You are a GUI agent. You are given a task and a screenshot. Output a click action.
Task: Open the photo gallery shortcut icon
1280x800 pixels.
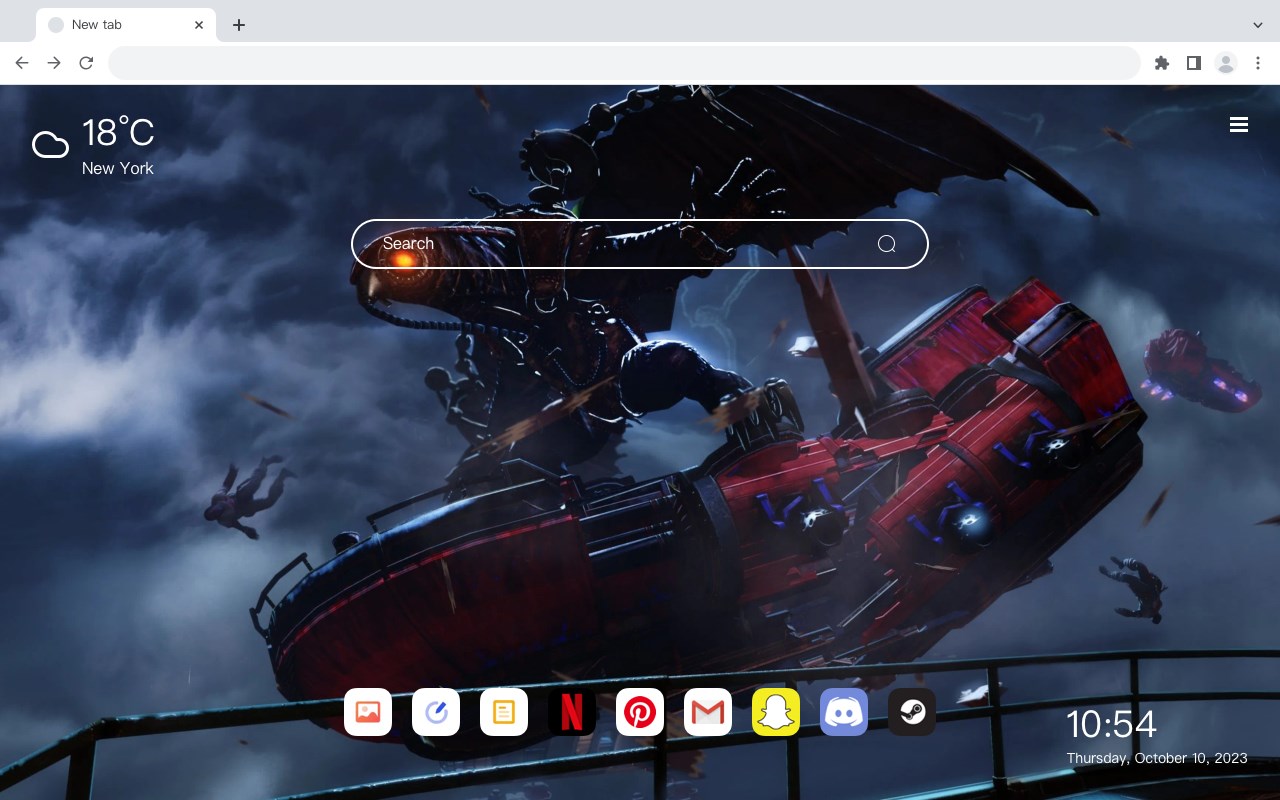click(x=368, y=712)
